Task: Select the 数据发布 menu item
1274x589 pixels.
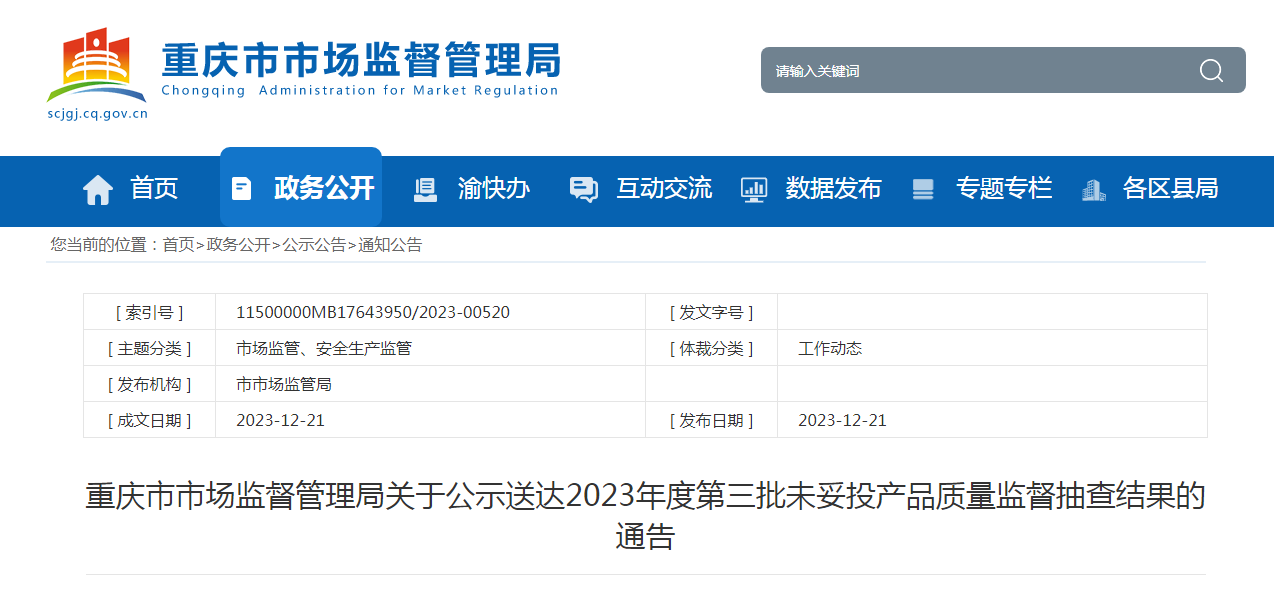Action: [834, 188]
